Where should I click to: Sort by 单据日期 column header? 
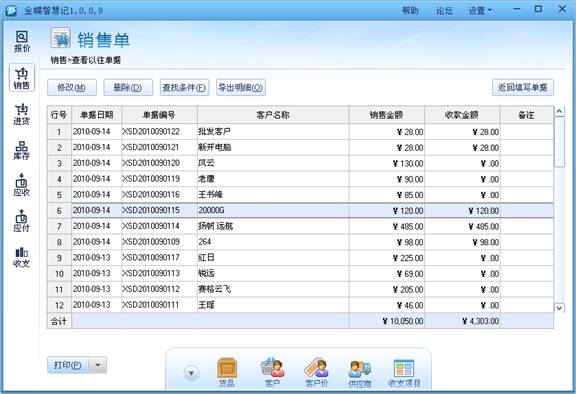(97, 115)
